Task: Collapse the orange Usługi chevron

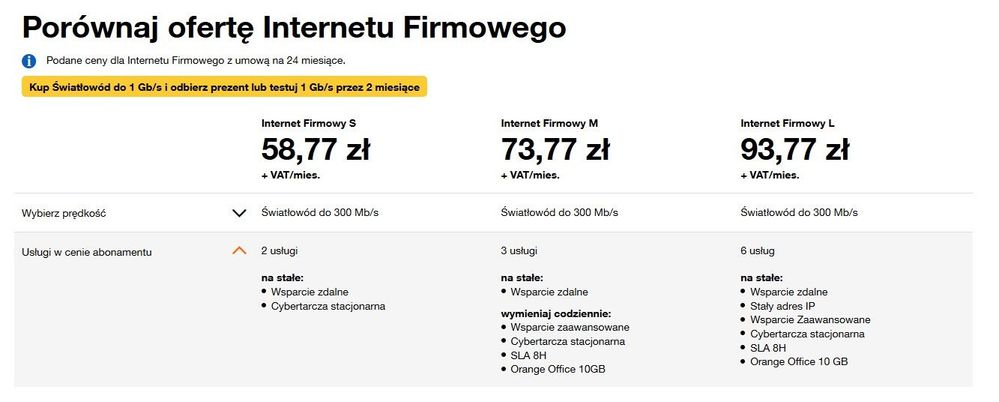Action: point(239,251)
